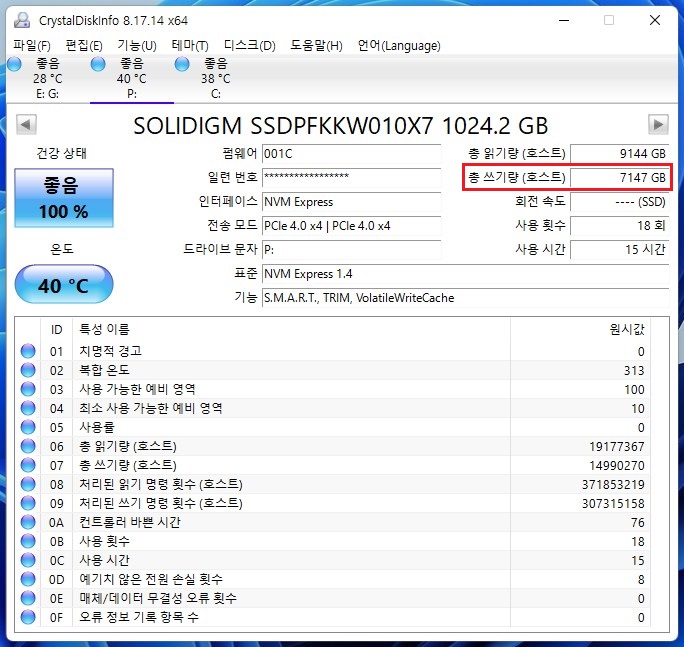The image size is (684, 647).
Task: Select the C: disk status orb
Action: pyautogui.click(x=182, y=64)
